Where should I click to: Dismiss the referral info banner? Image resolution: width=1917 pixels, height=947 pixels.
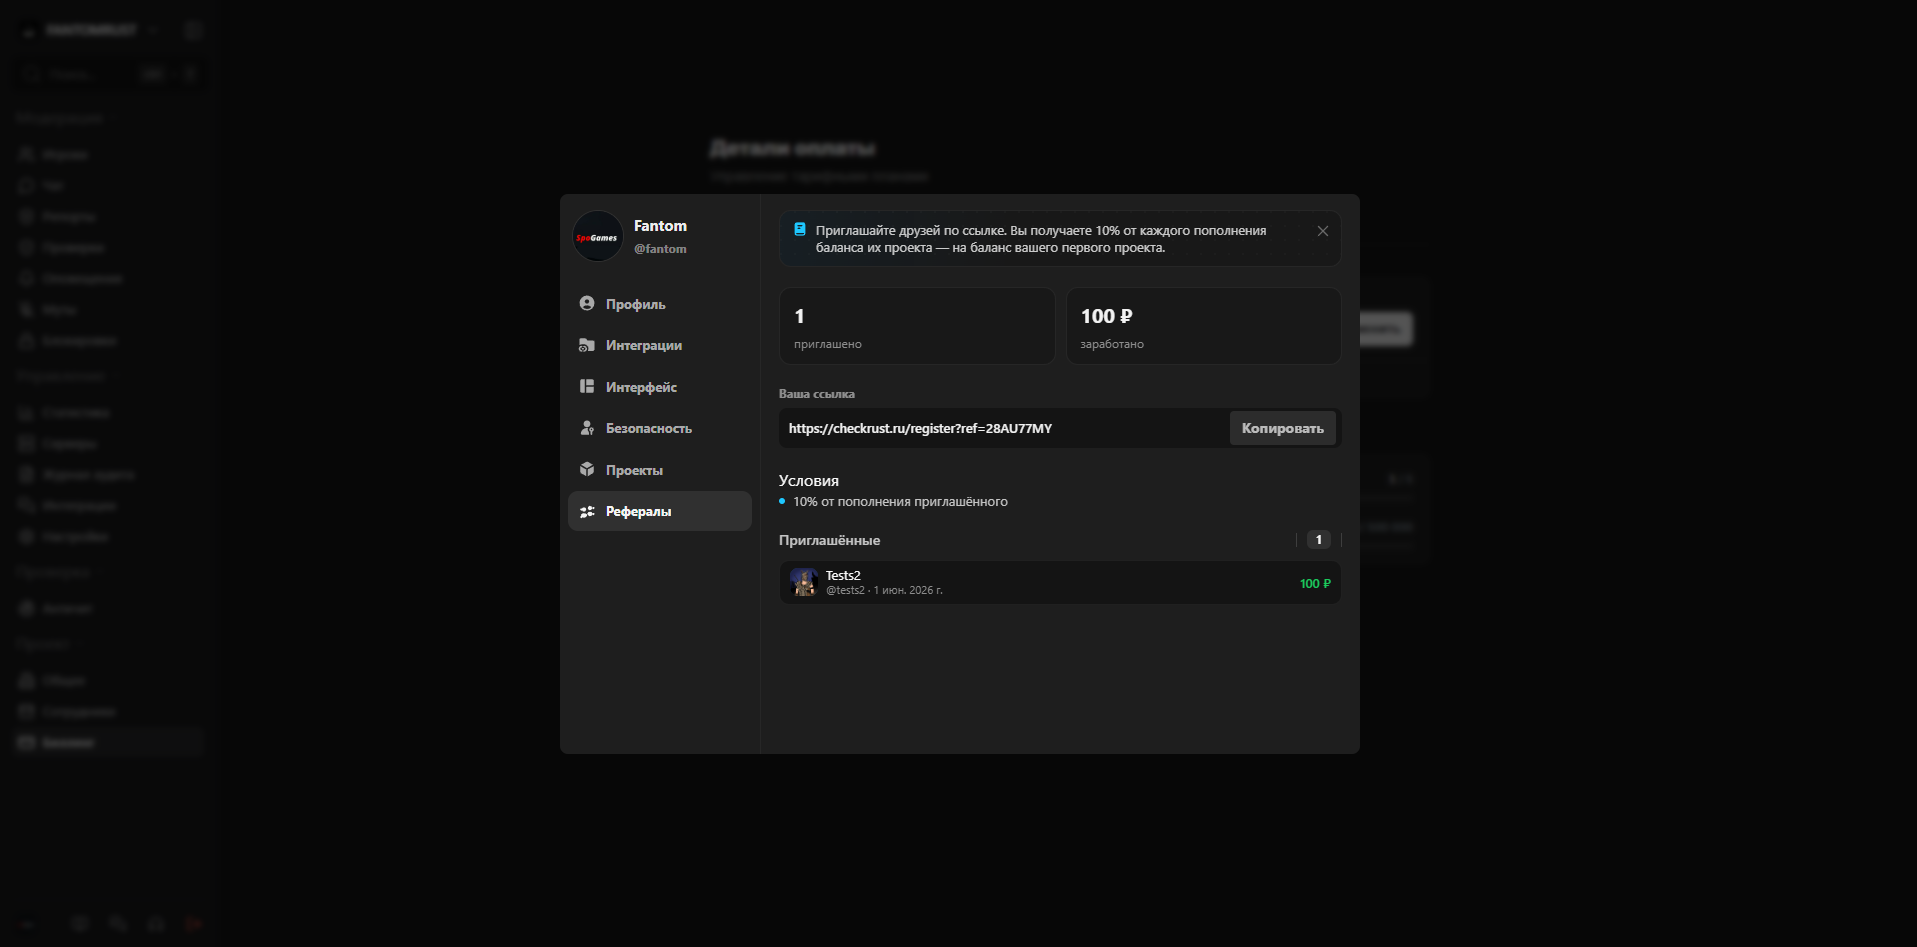(1322, 231)
